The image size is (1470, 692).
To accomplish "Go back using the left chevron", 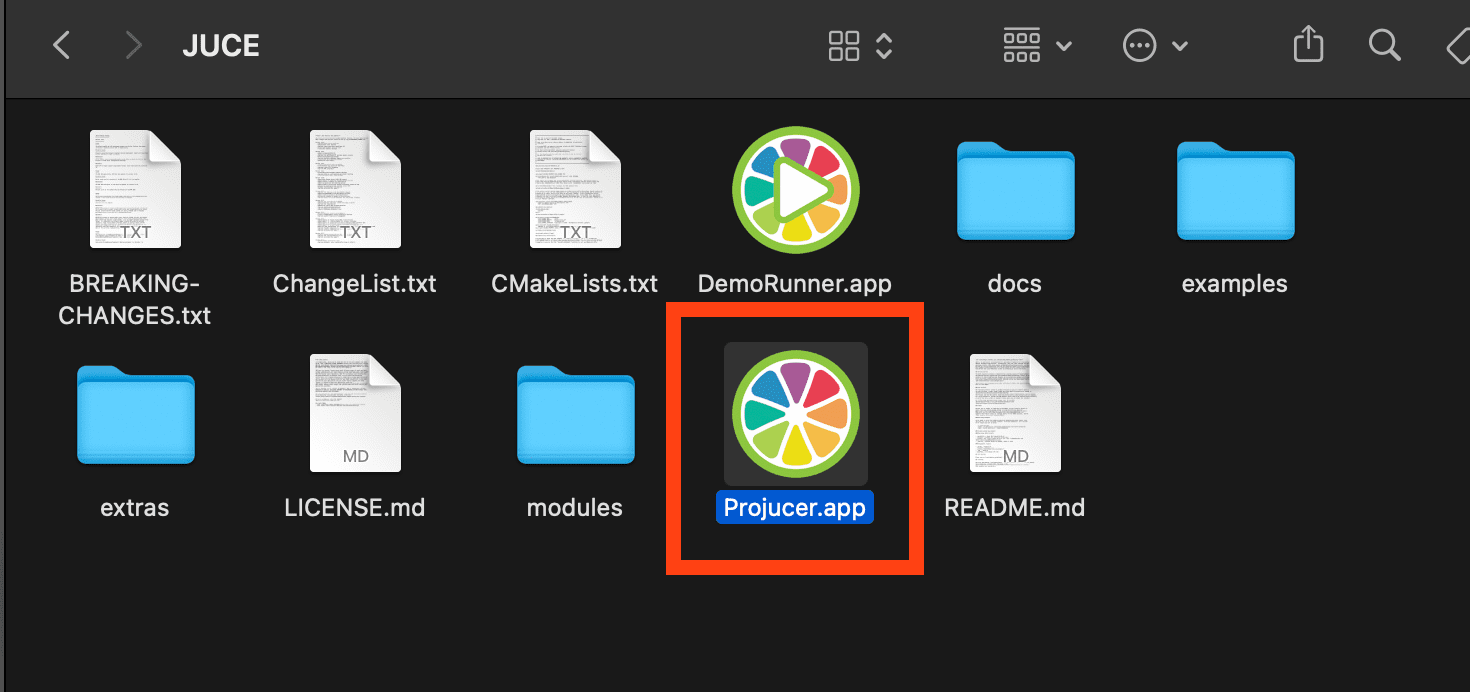I will pyautogui.click(x=62, y=45).
